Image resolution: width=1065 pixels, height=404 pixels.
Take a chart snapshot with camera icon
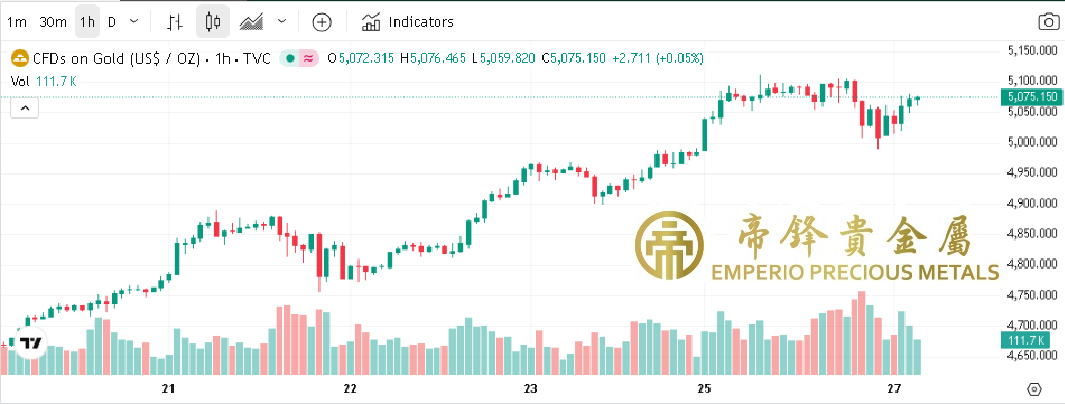pyautogui.click(x=1048, y=21)
